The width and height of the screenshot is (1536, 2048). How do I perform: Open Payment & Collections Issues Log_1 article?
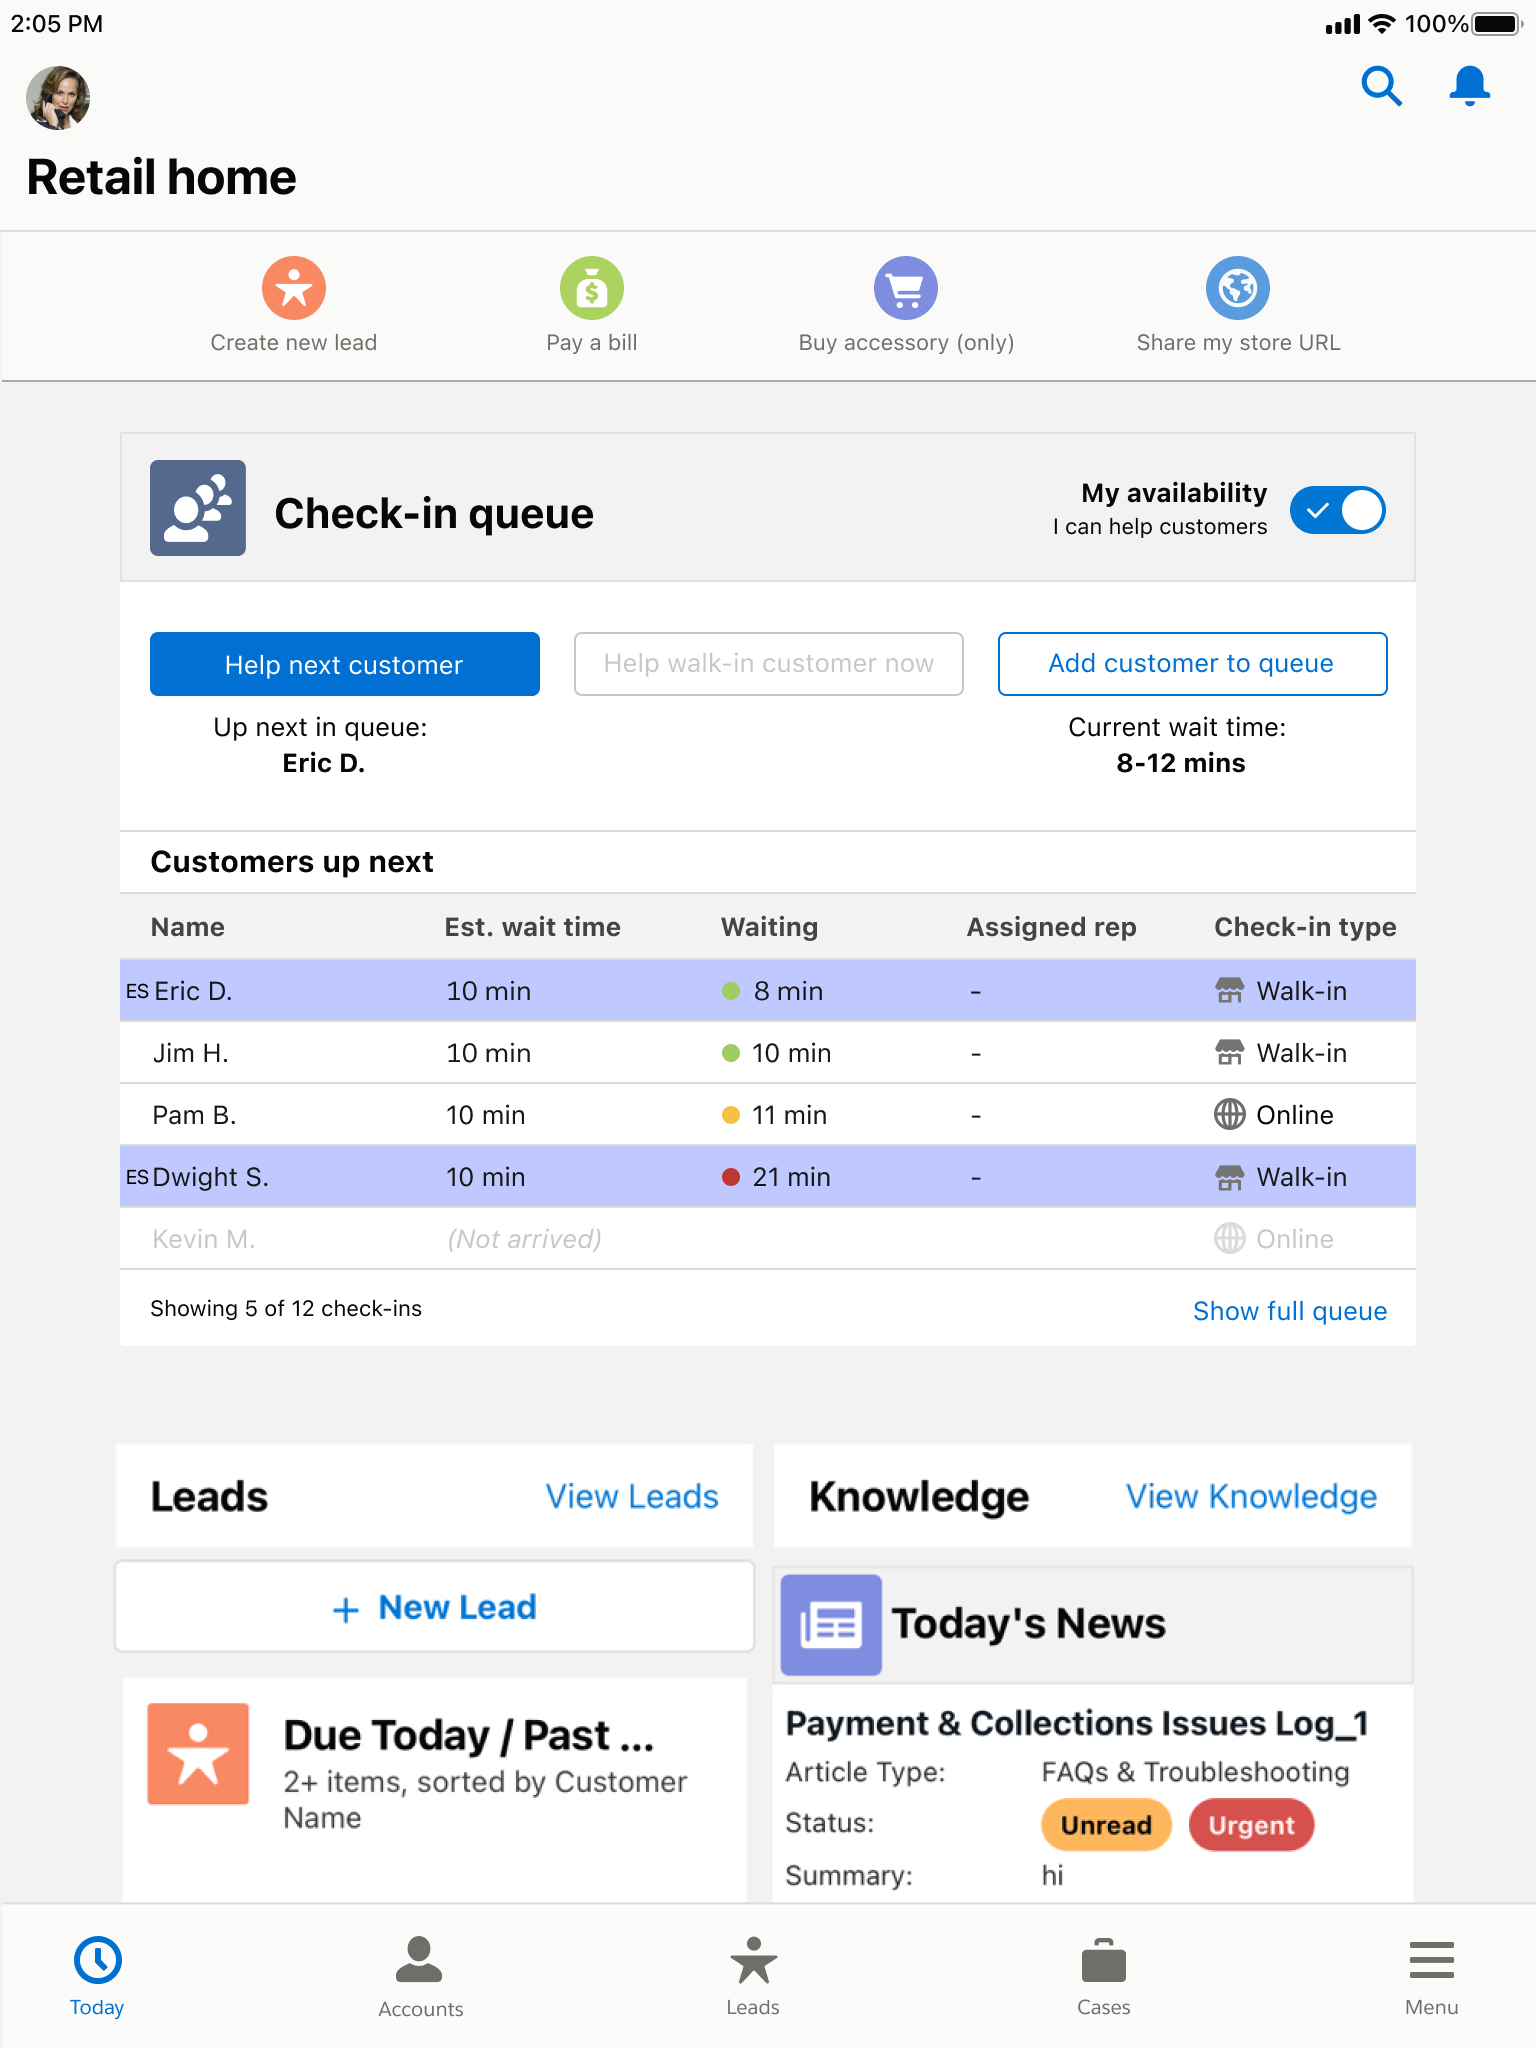point(1077,1724)
